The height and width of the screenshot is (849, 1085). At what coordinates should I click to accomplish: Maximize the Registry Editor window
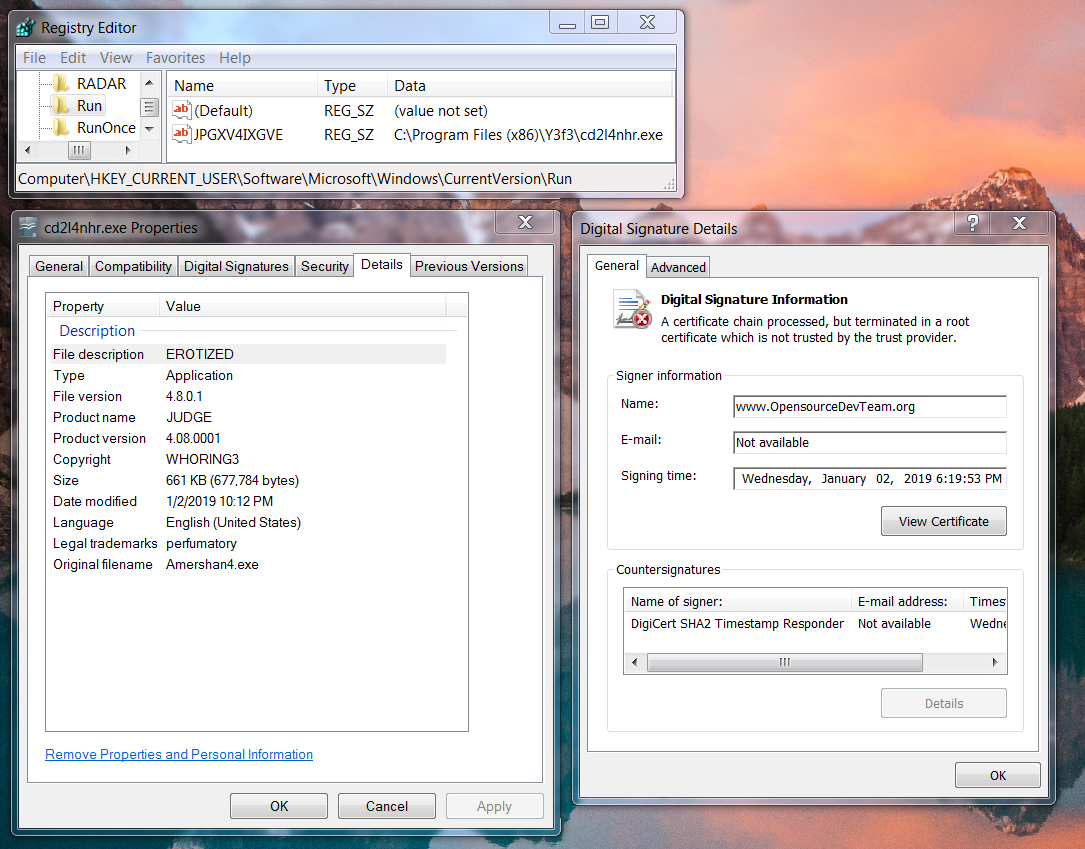[x=600, y=22]
